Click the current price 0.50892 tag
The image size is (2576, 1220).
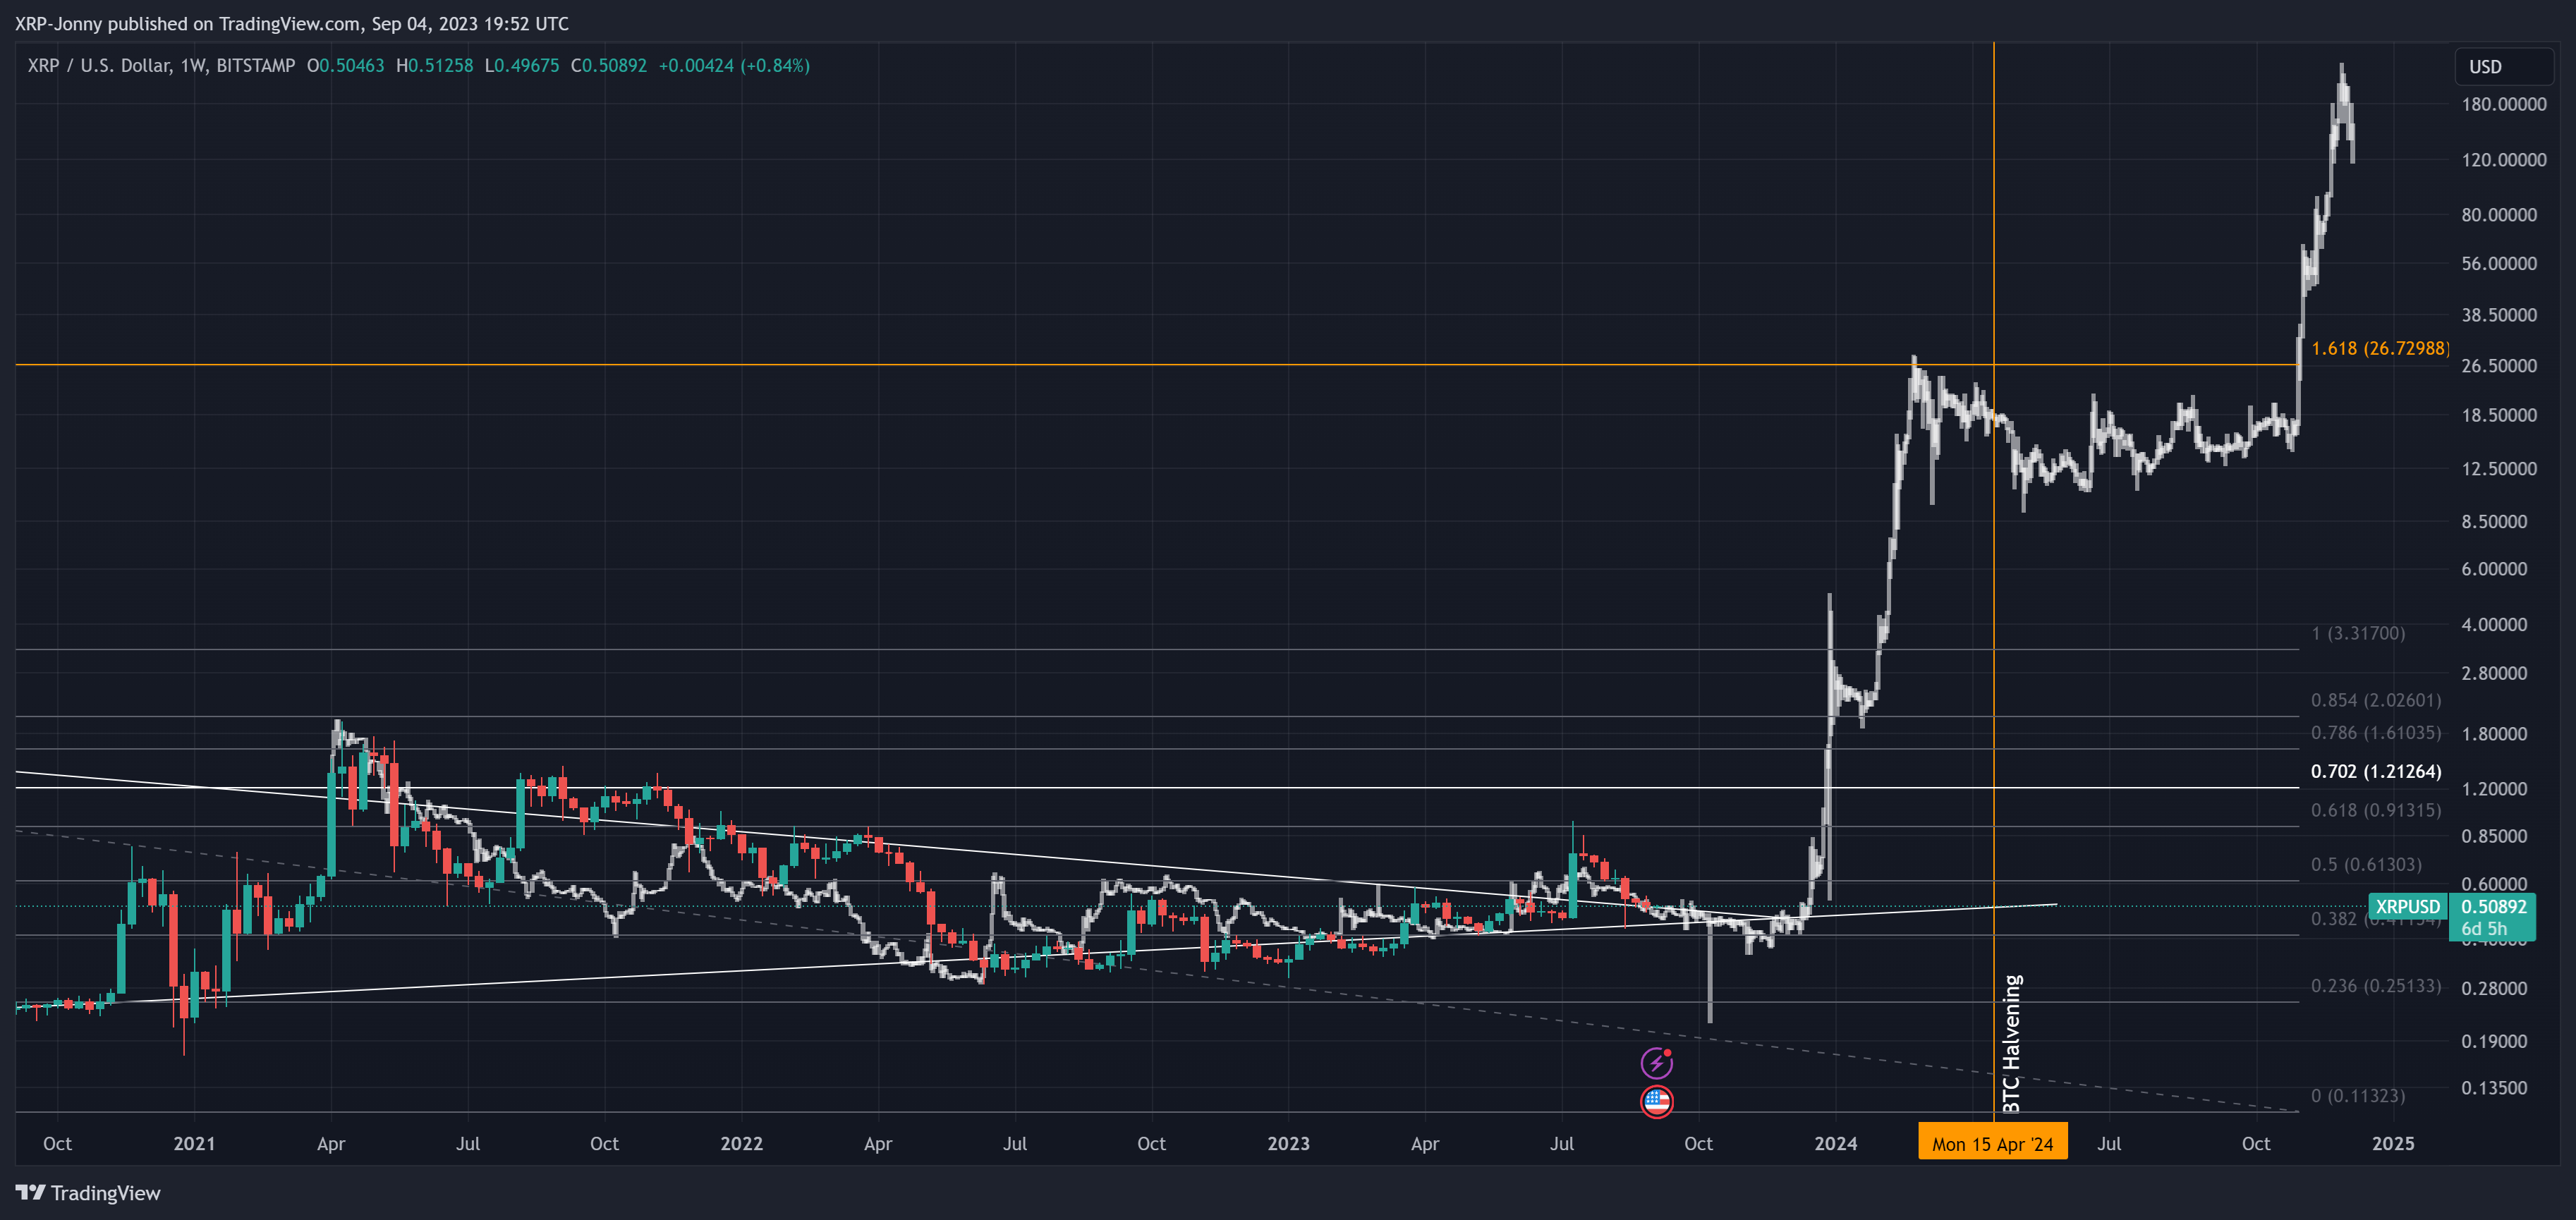pyautogui.click(x=2493, y=906)
